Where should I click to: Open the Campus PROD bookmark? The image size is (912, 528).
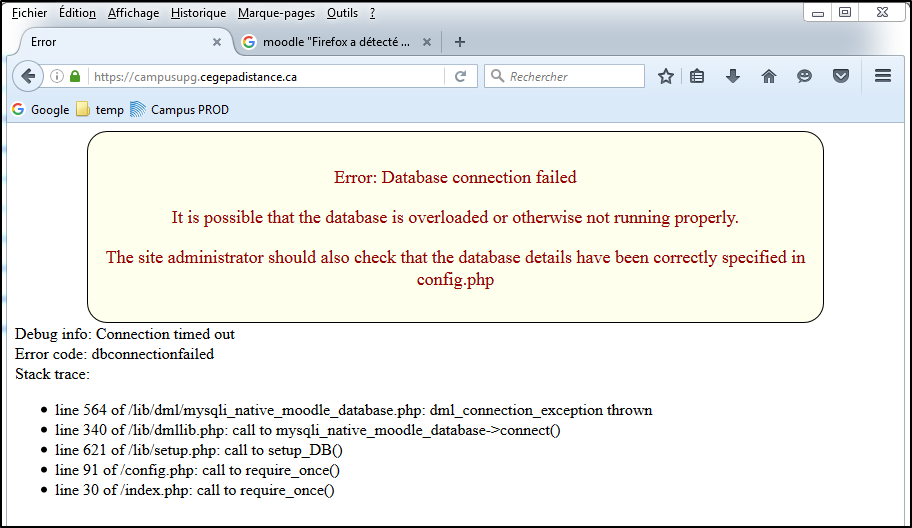point(180,110)
